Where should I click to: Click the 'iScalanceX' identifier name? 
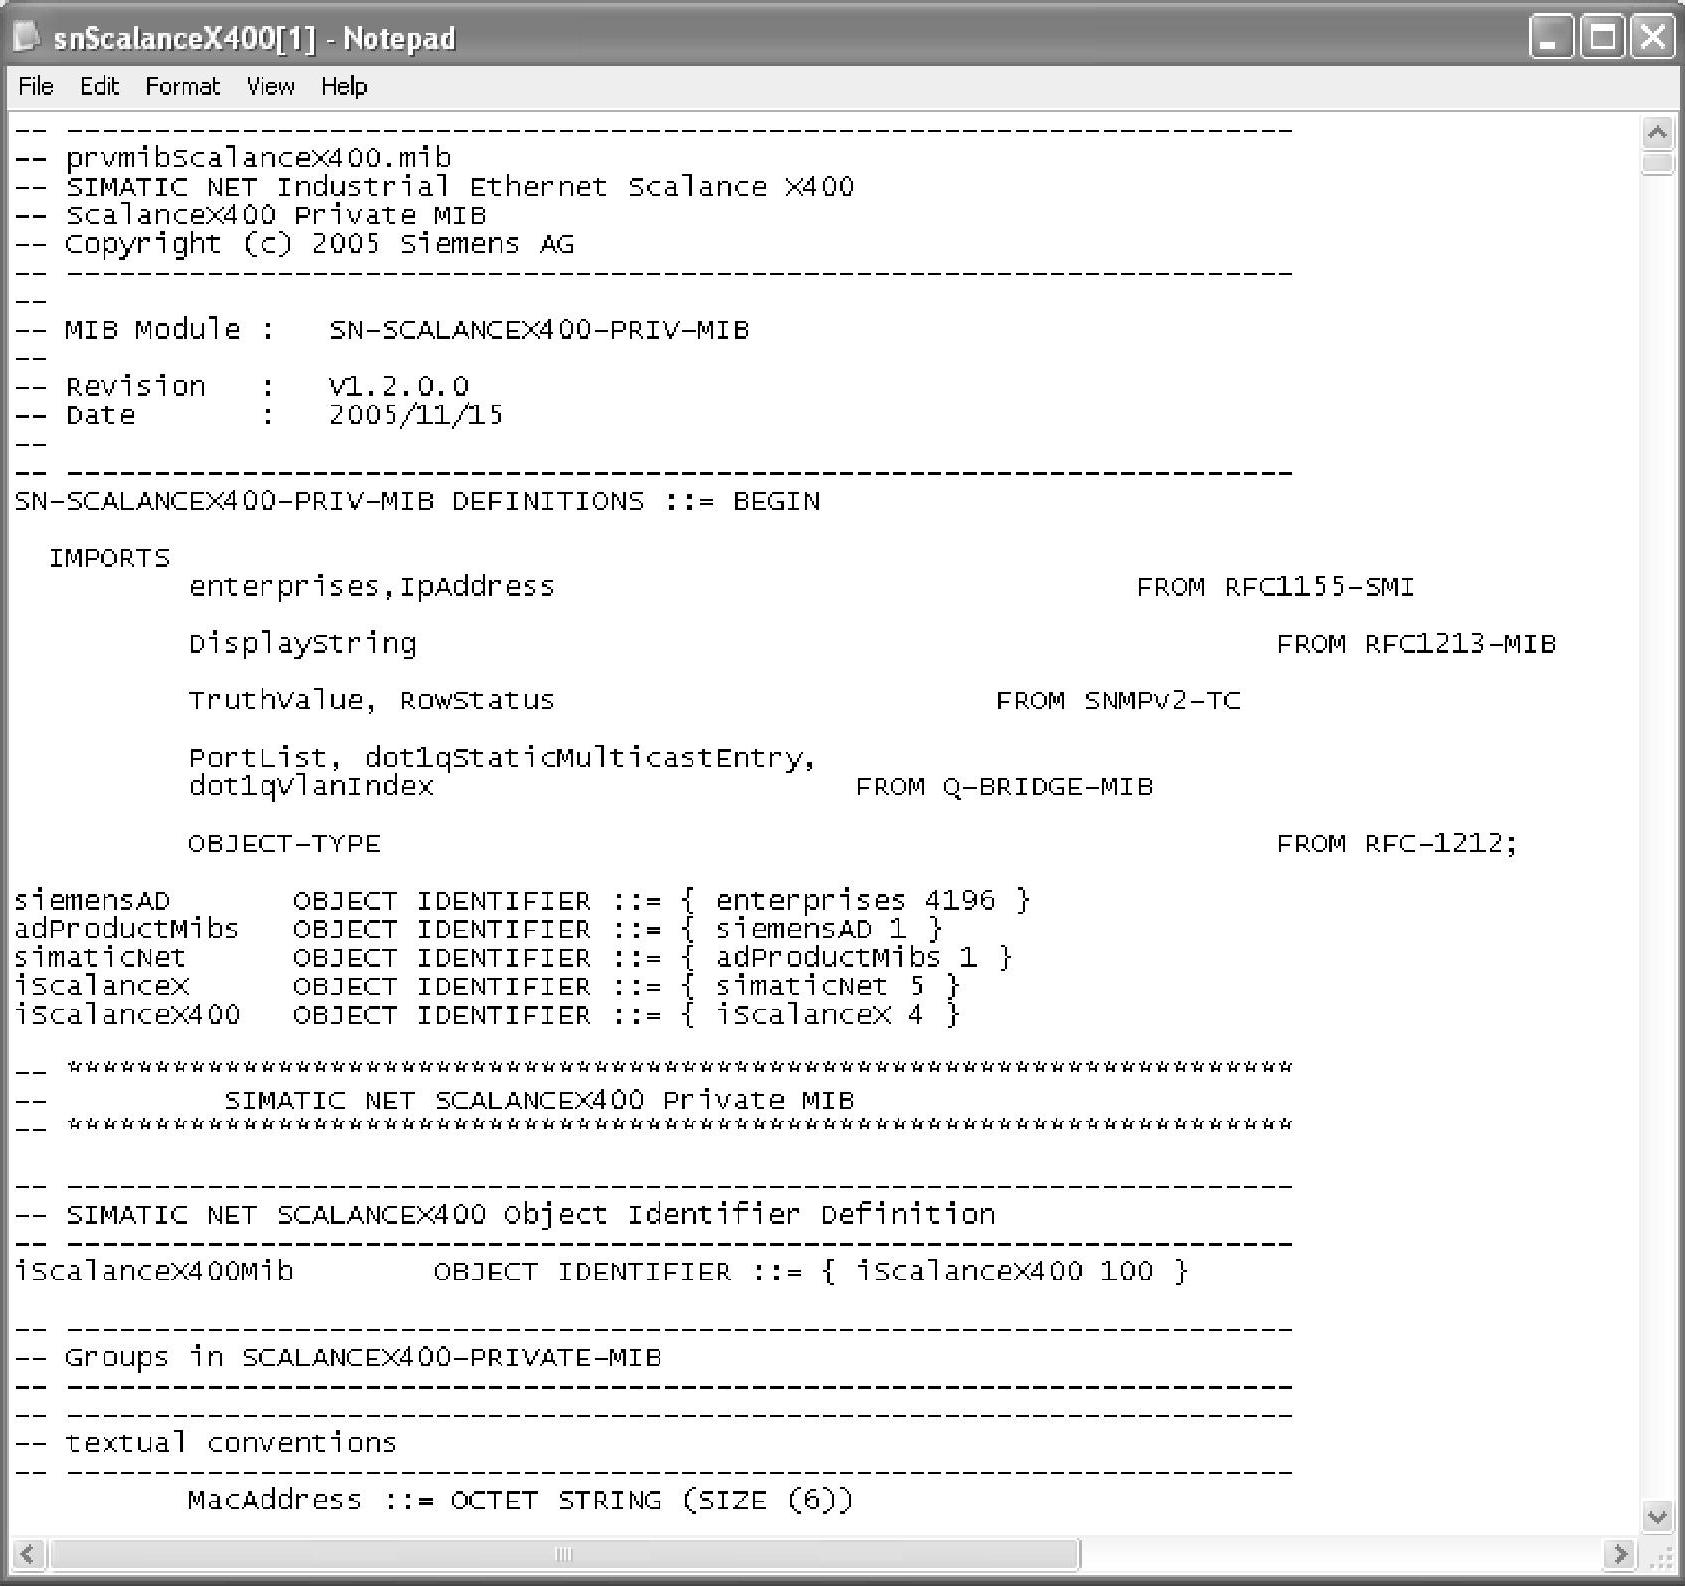point(101,986)
